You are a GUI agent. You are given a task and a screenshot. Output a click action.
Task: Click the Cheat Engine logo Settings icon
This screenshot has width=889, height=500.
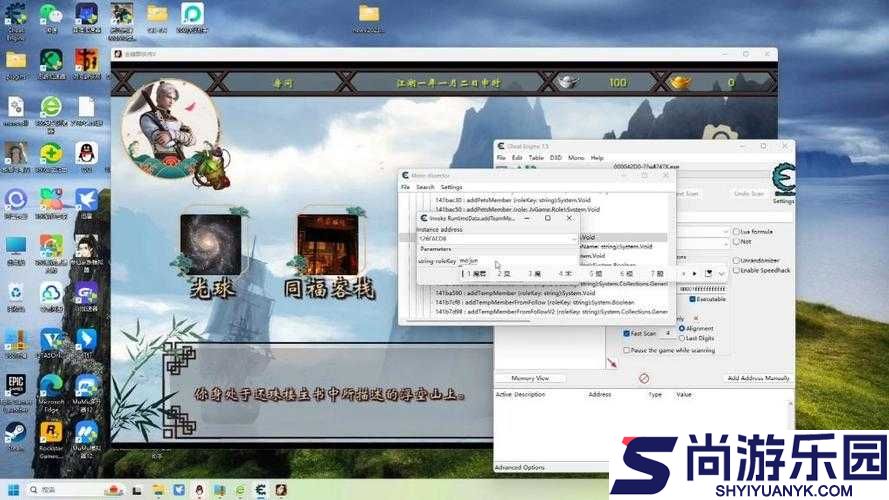[782, 182]
